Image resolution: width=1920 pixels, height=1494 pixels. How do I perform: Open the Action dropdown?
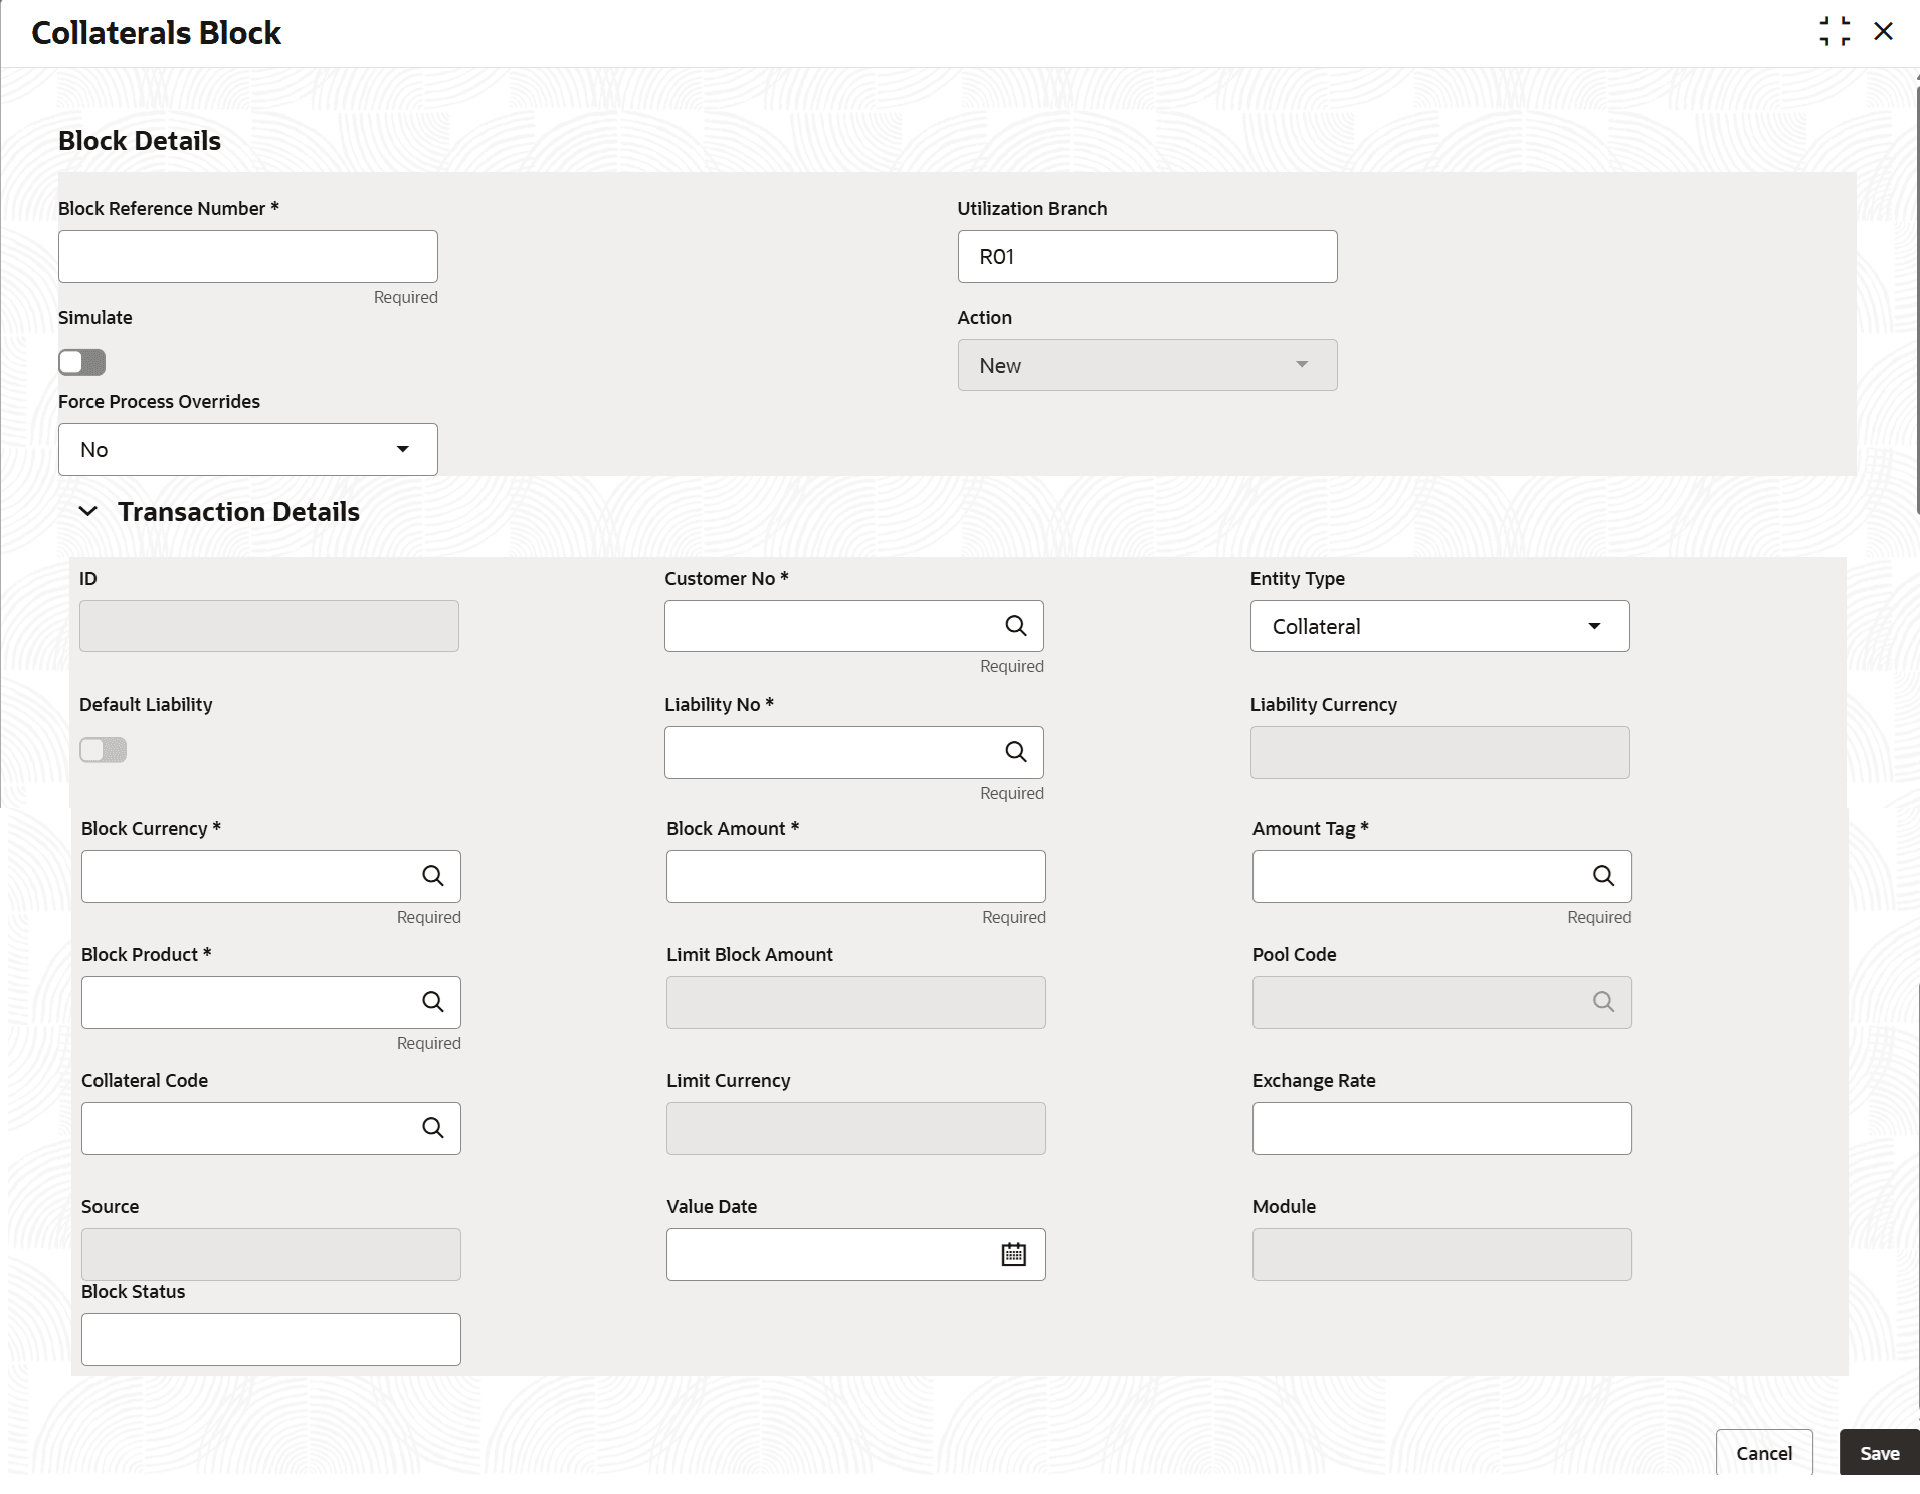(x=1147, y=365)
